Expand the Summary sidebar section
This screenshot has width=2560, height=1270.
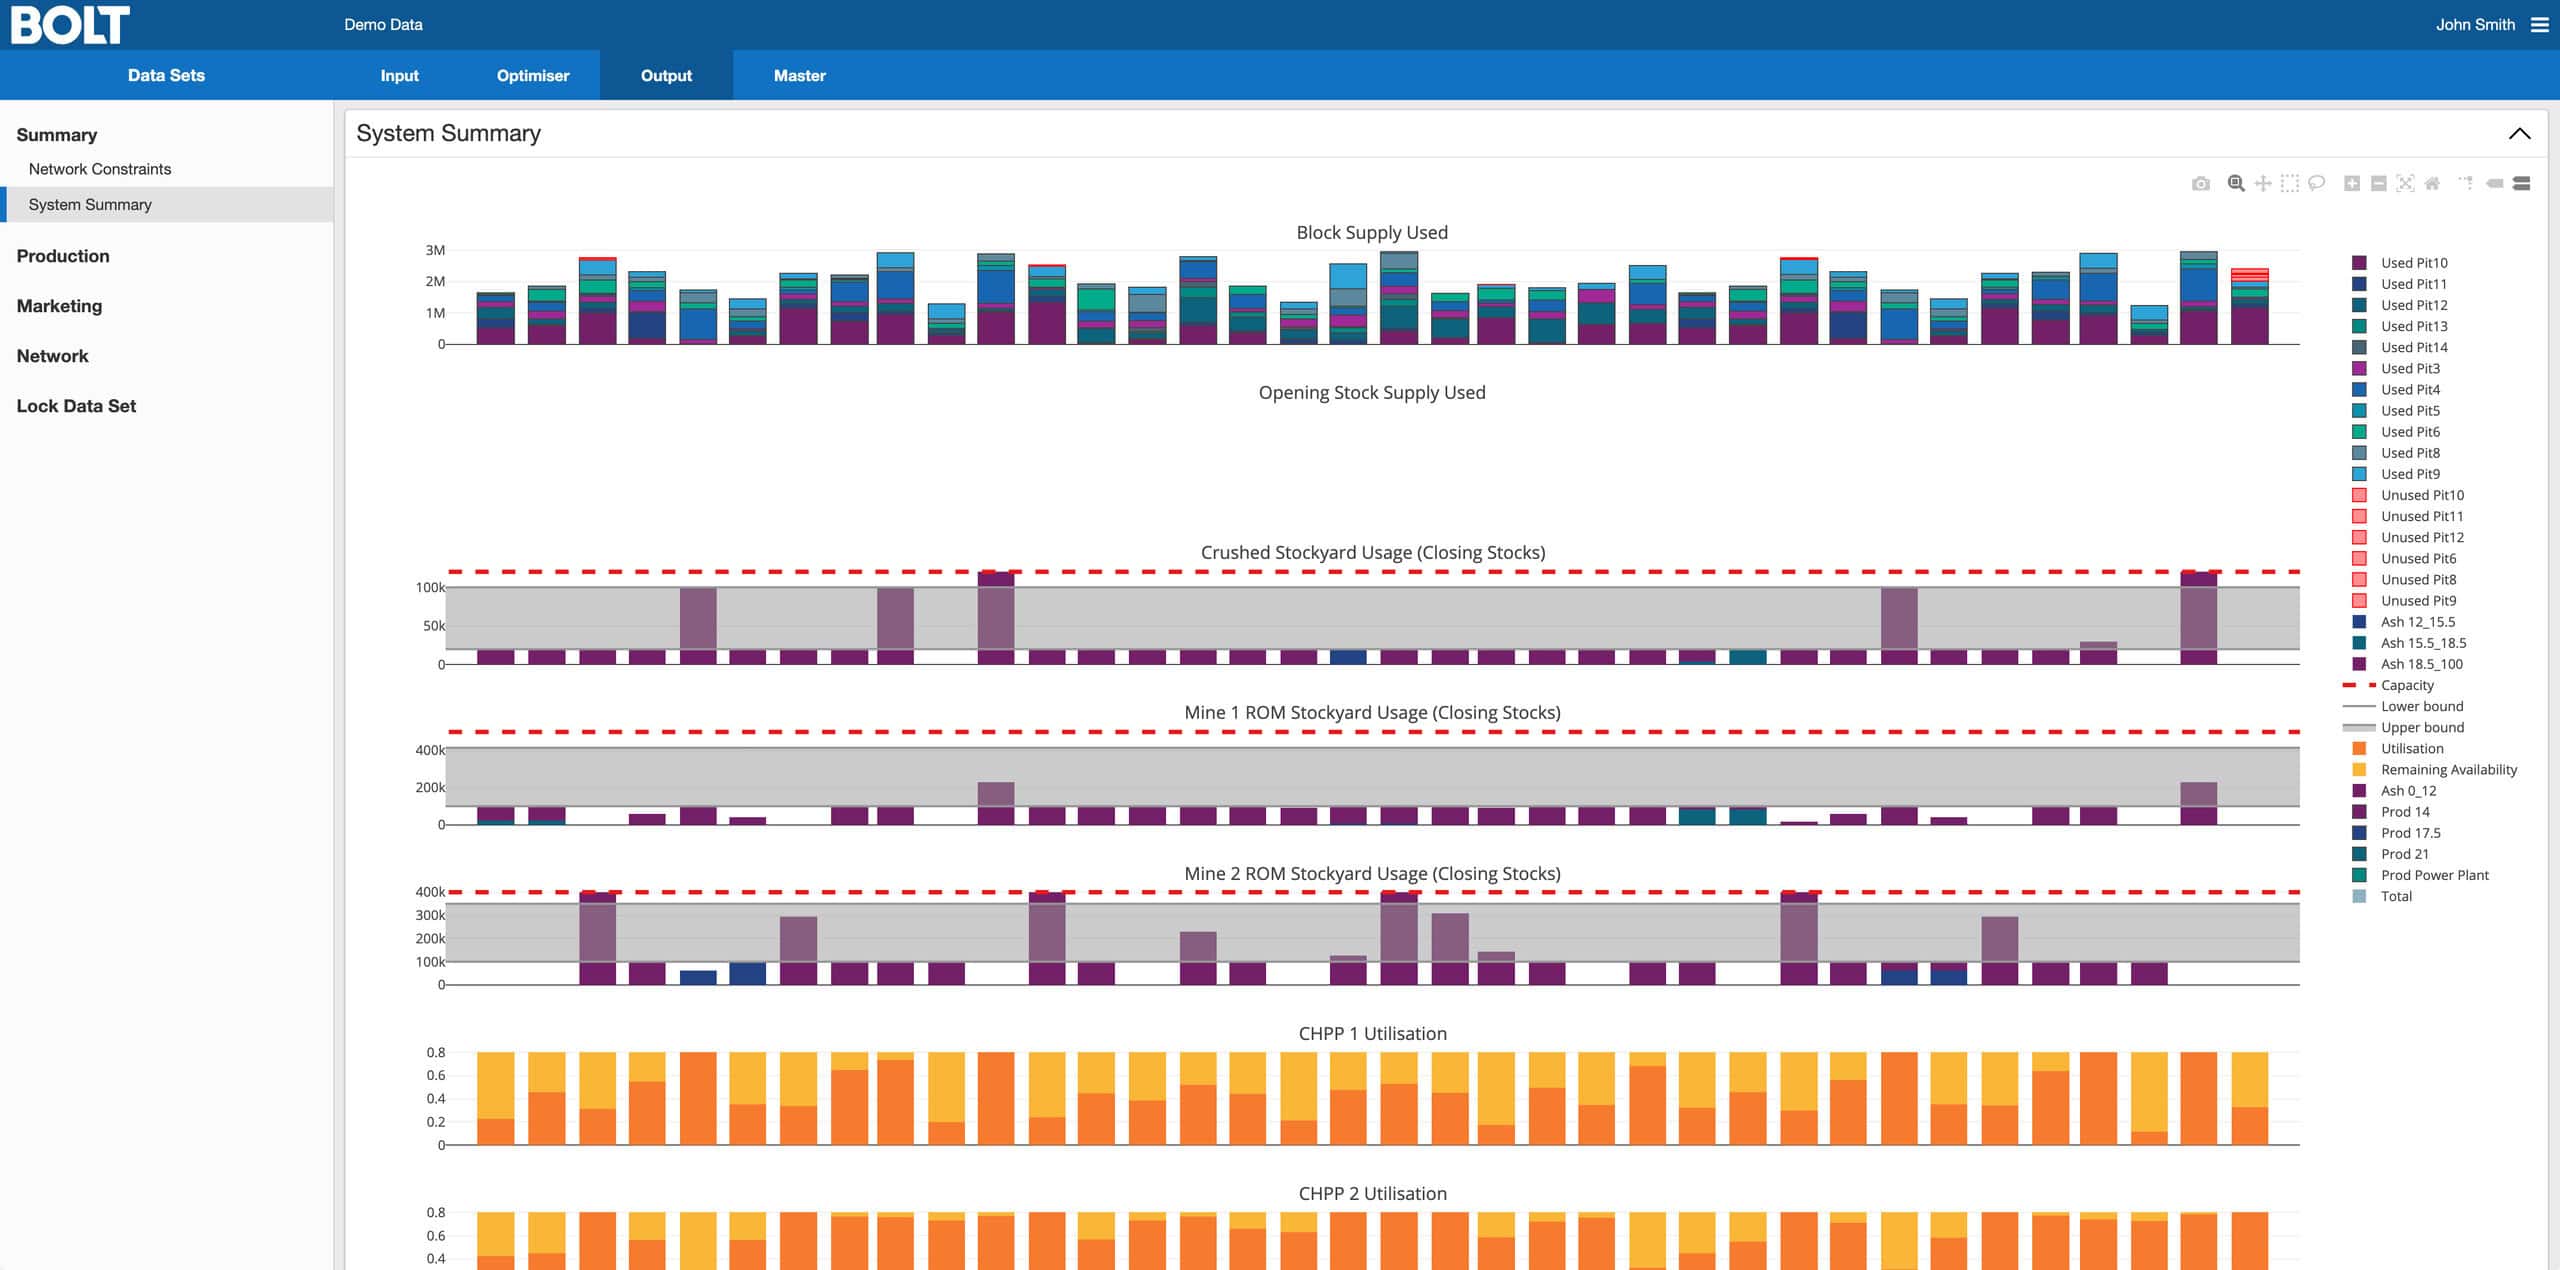tap(57, 135)
